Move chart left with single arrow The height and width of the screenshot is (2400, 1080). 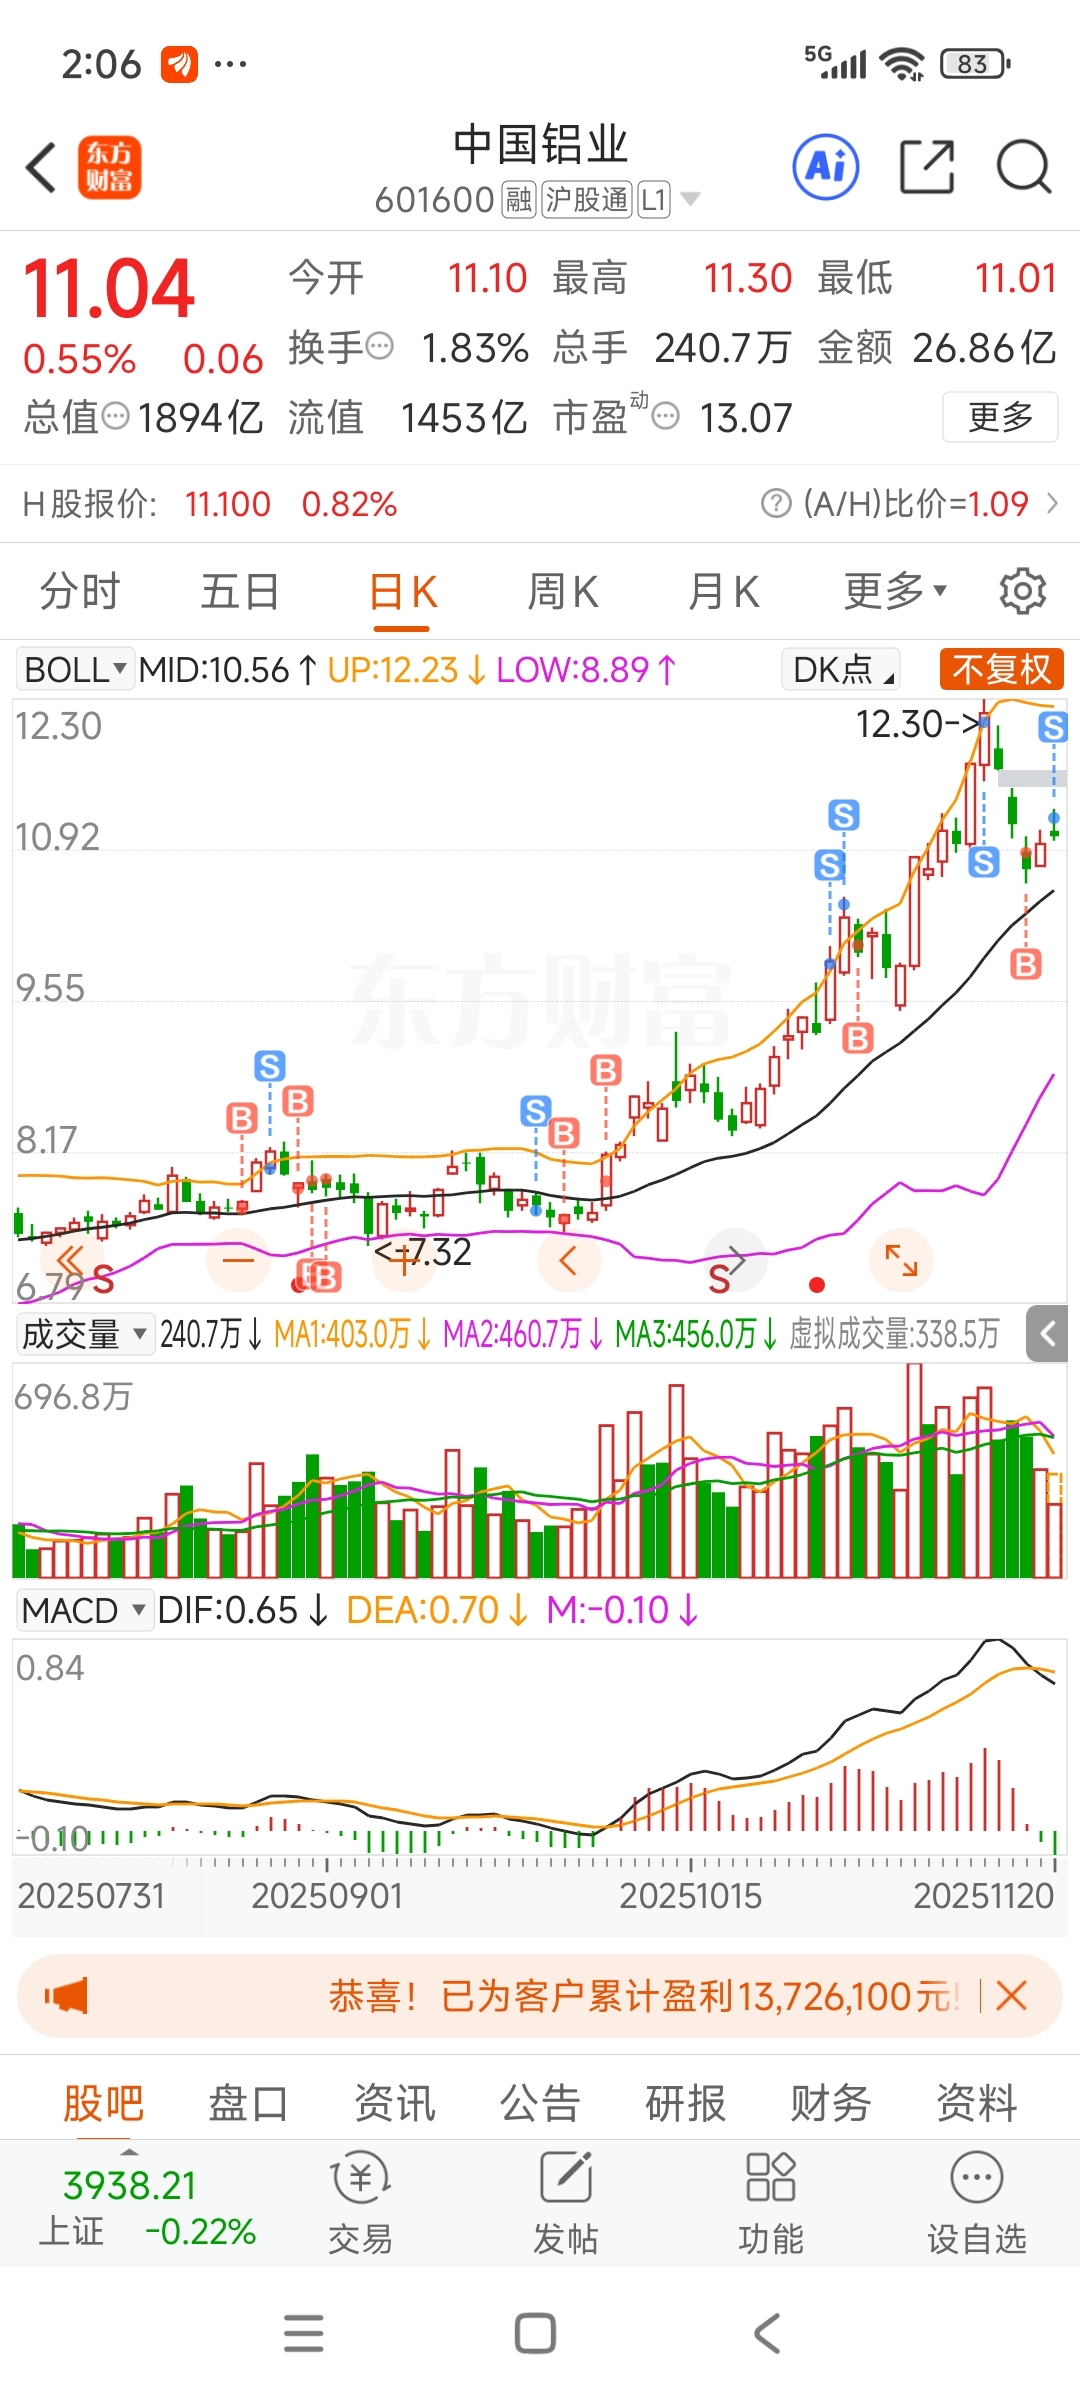(569, 1260)
